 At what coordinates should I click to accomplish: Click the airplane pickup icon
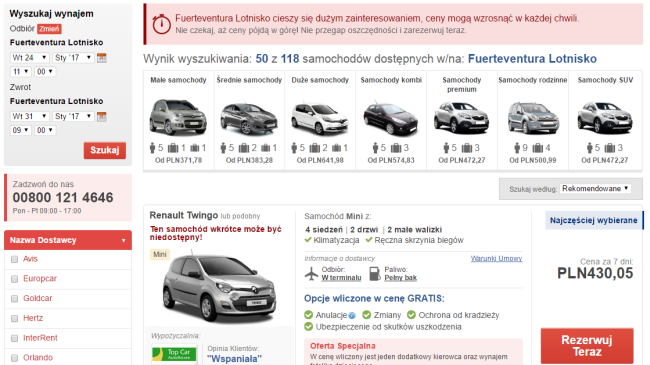pyautogui.click(x=311, y=274)
